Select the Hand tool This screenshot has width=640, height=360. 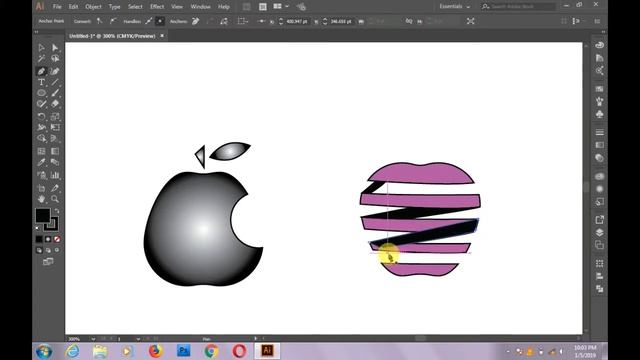42,199
